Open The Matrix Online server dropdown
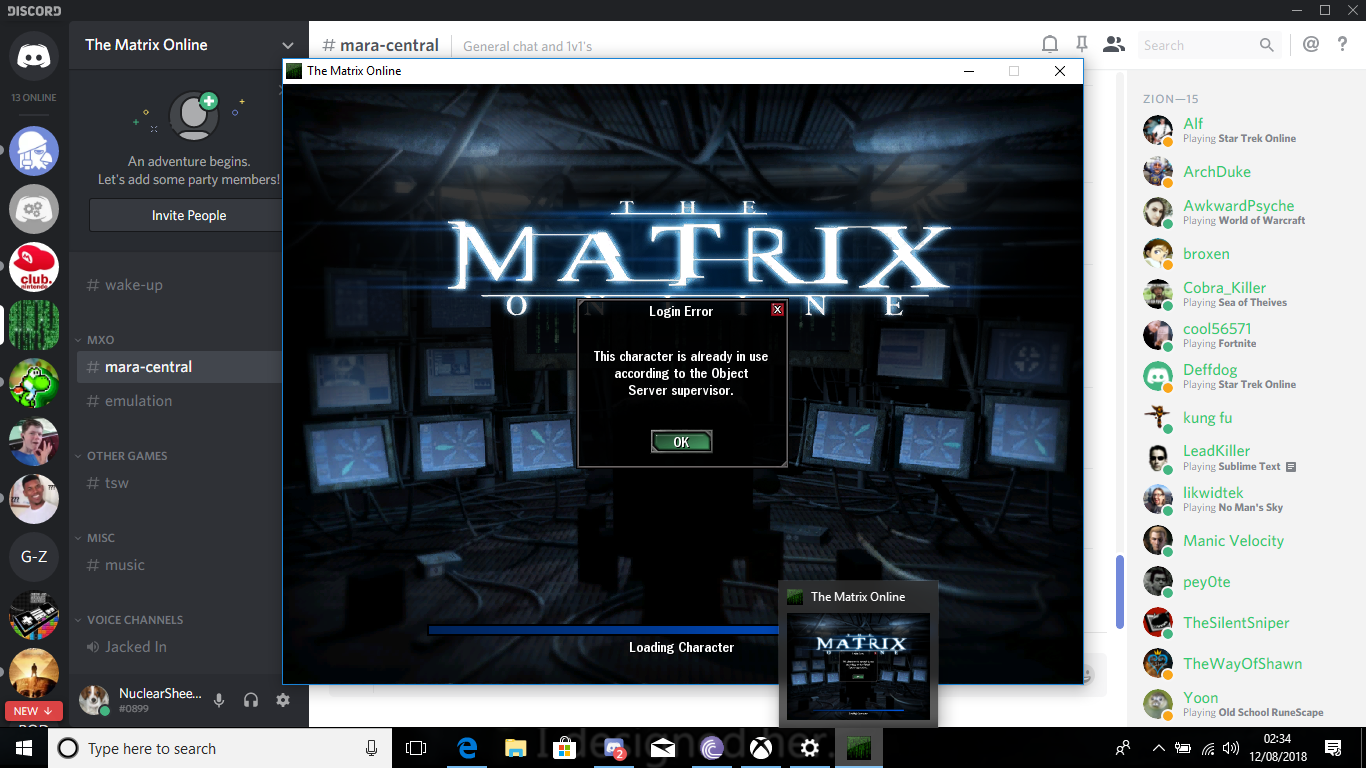1366x768 pixels. click(x=288, y=45)
